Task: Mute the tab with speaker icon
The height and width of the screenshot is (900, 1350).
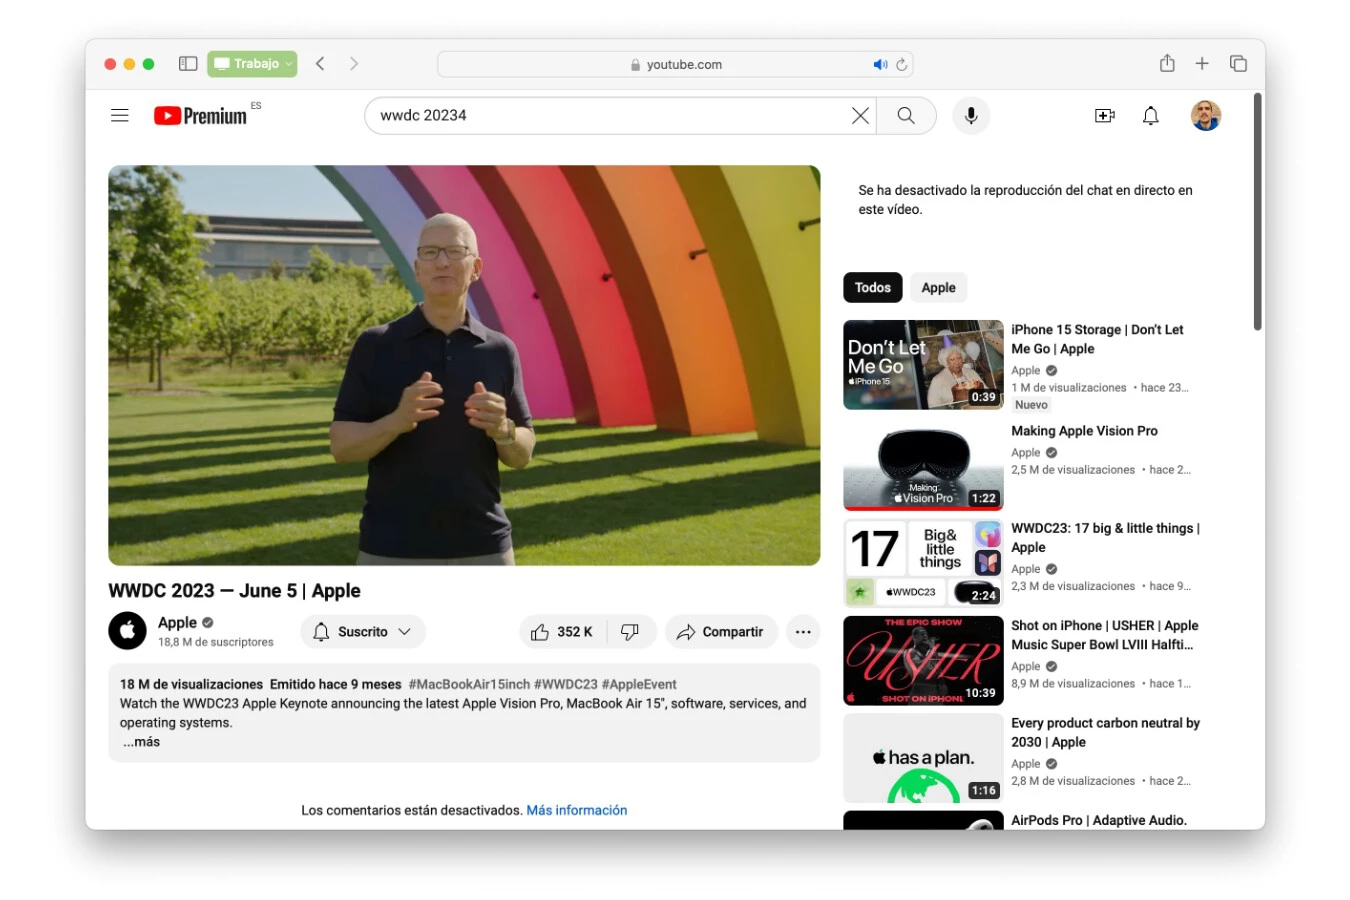Action: (880, 65)
